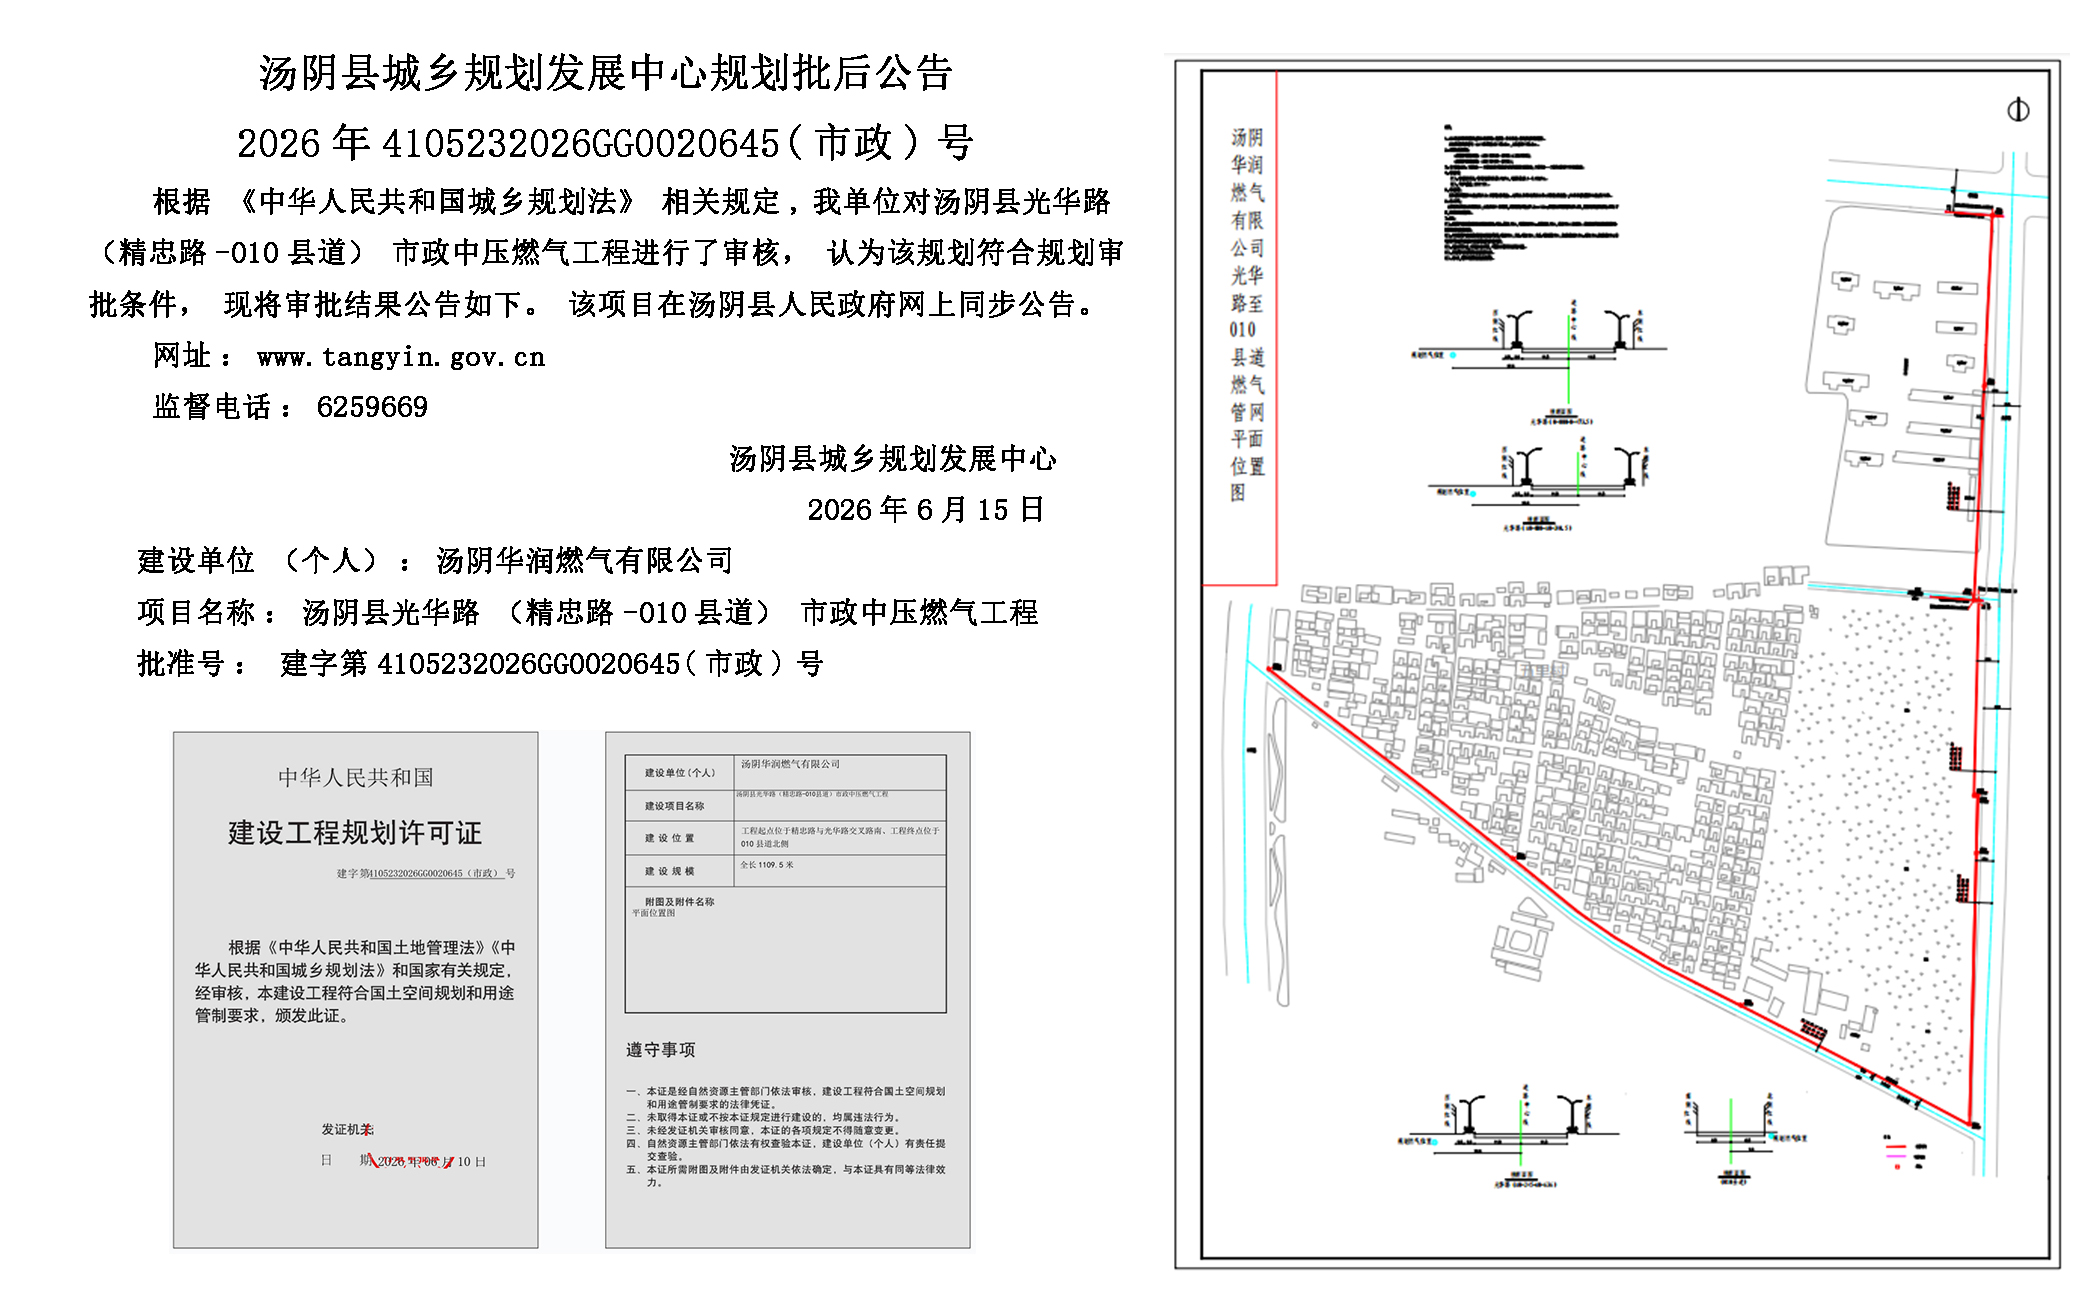Click compliance item 五 starting 本证所需附图及附件
The image size is (2100, 1300).
pyautogui.click(x=786, y=1175)
